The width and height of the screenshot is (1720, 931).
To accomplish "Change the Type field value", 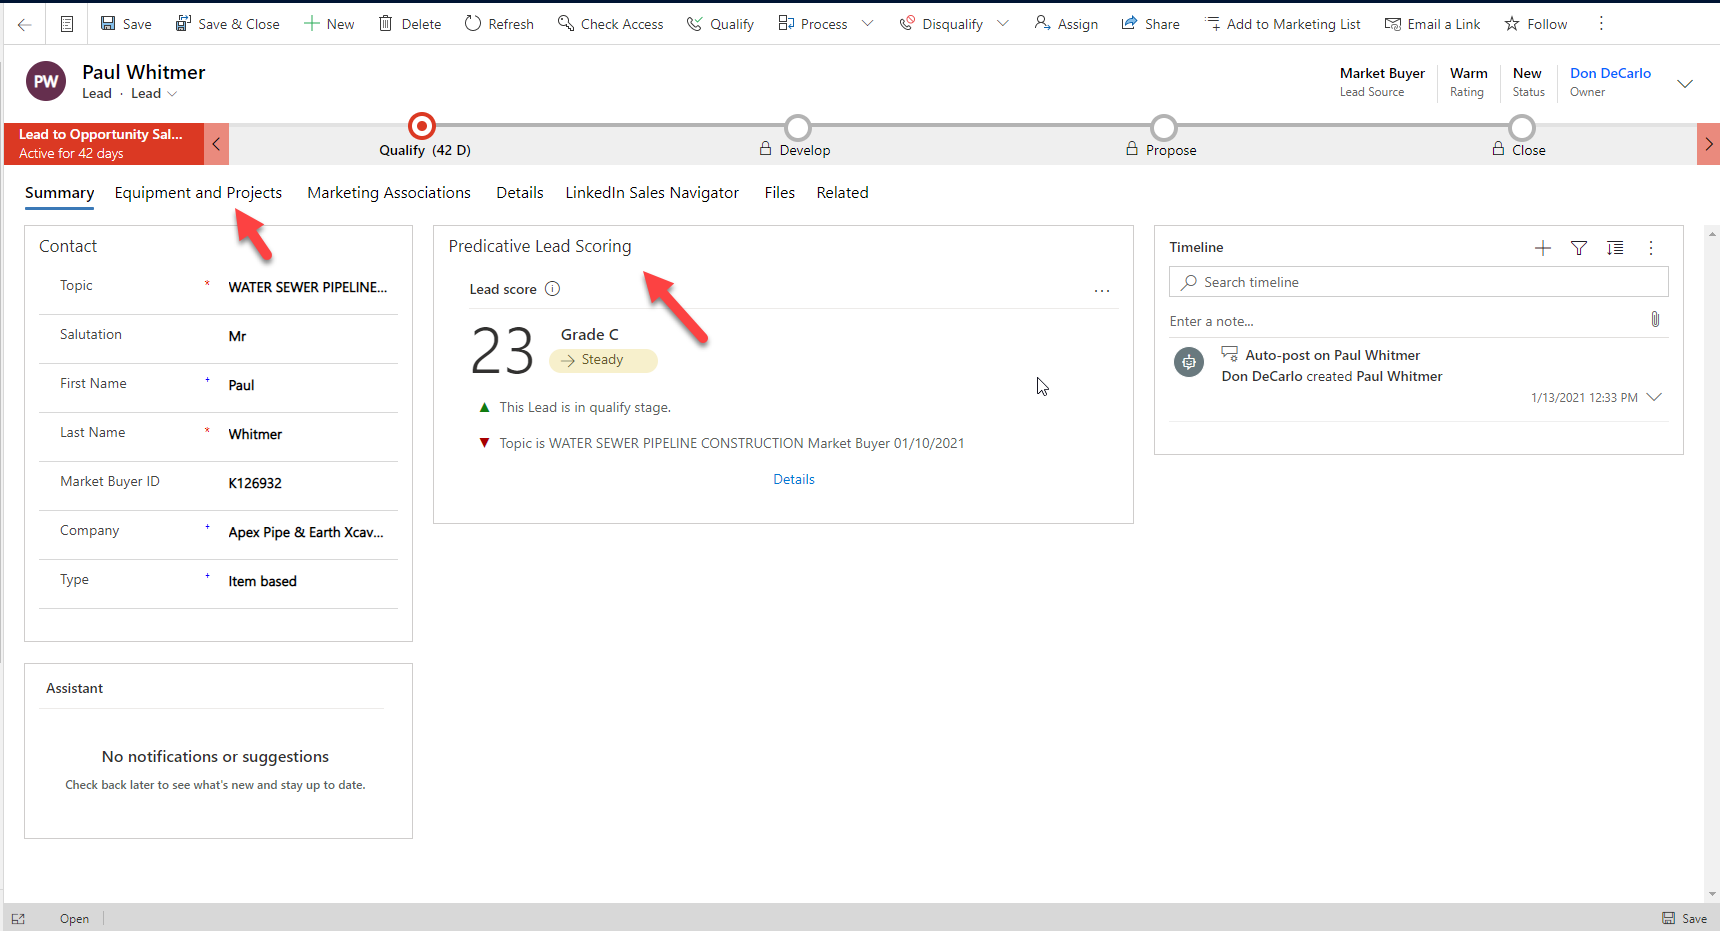I will pyautogui.click(x=307, y=581).
